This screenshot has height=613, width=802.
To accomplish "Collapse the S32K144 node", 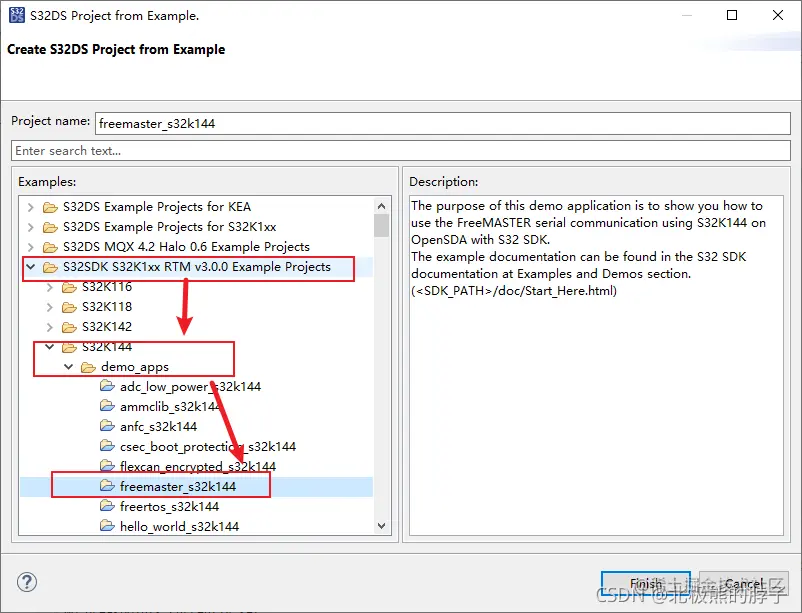I will 50,347.
